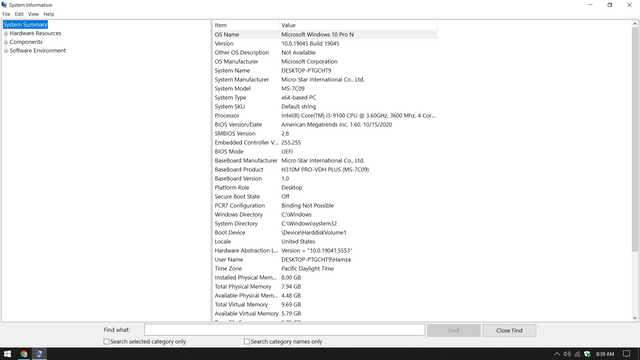The width and height of the screenshot is (640, 360).
Task: Enable Search category names only
Action: pyautogui.click(x=247, y=341)
